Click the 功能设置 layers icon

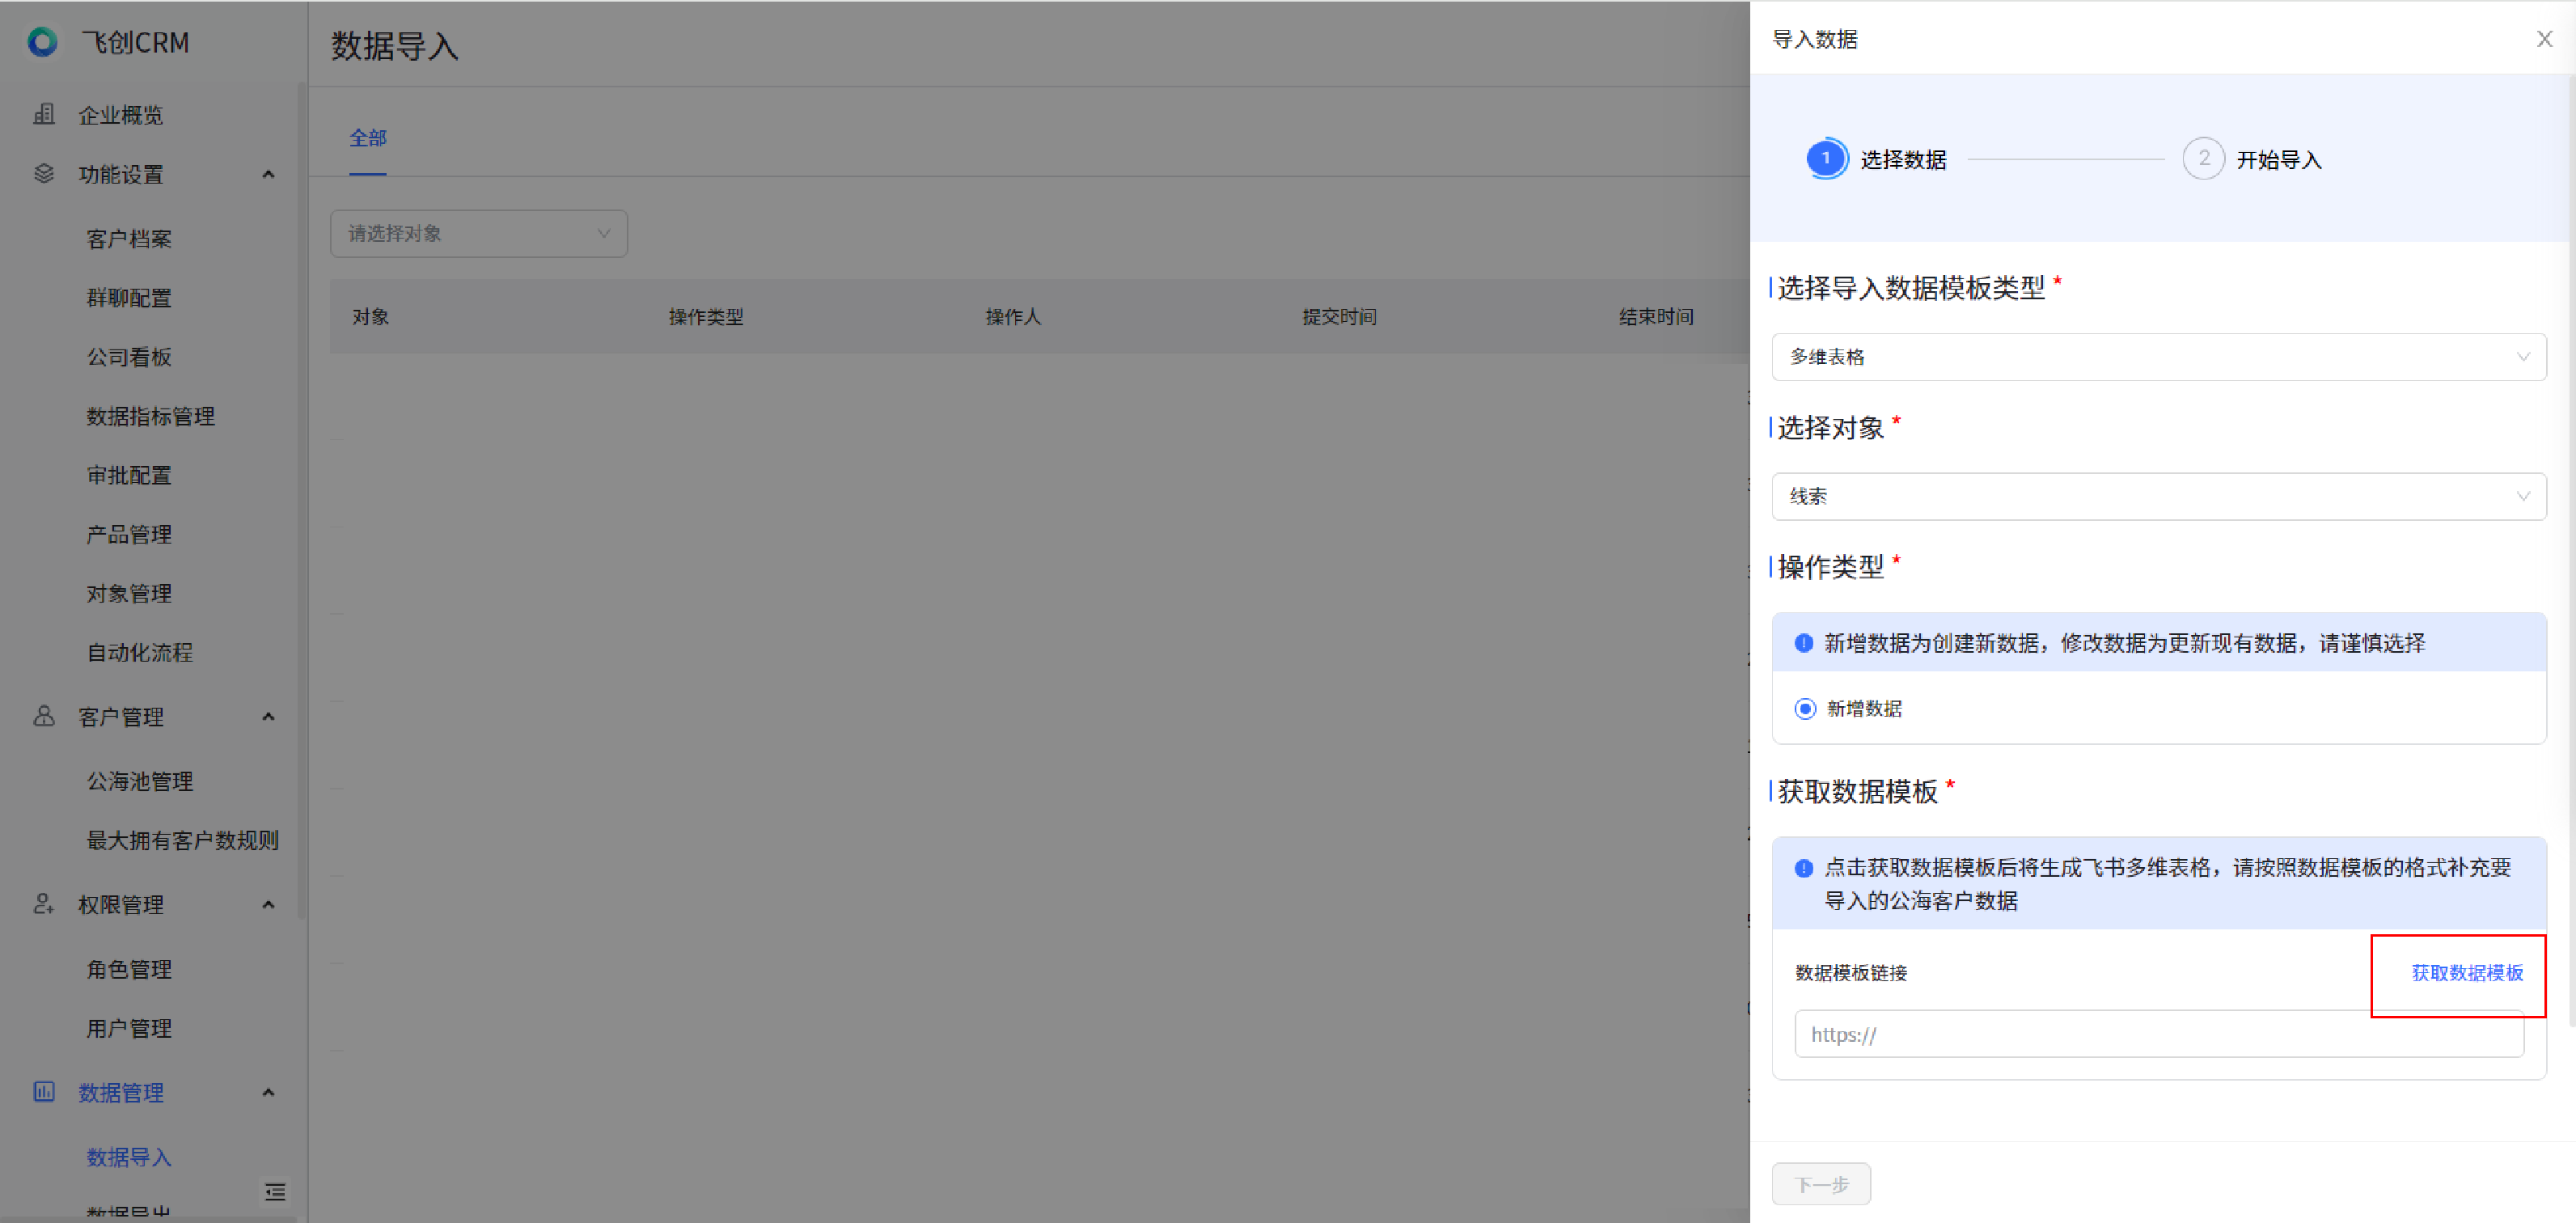point(44,174)
